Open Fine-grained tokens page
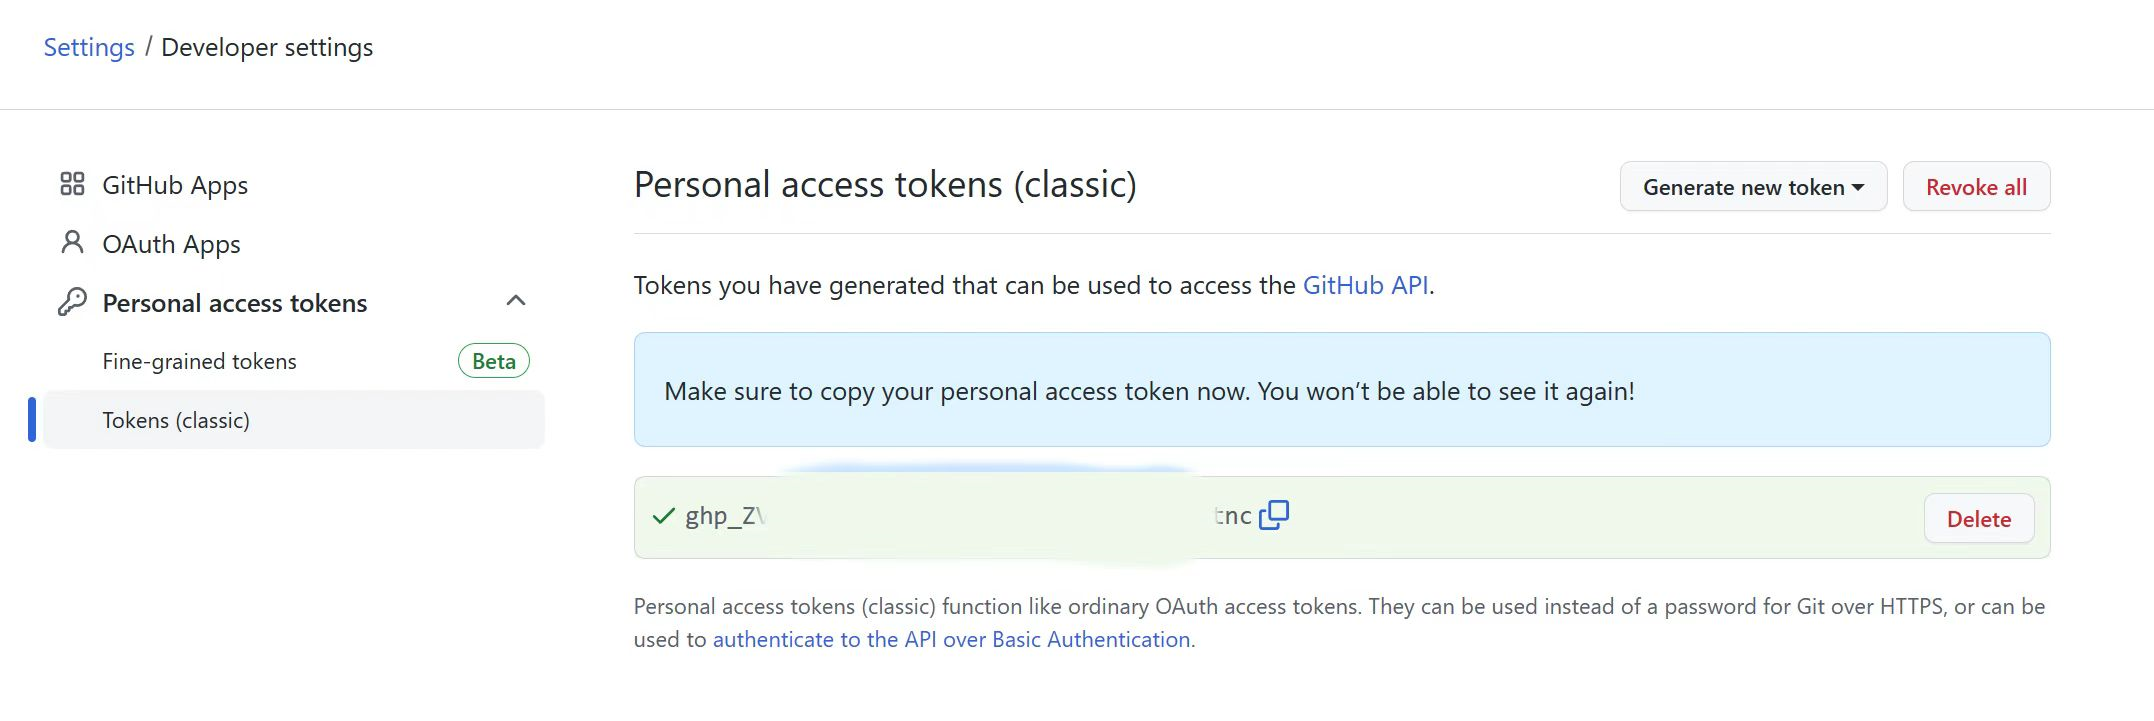This screenshot has height=721, width=2154. point(199,361)
